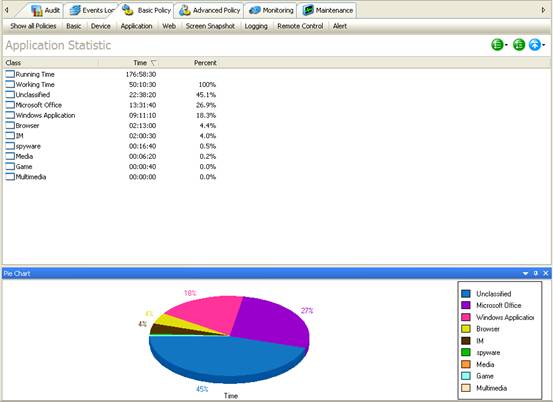This screenshot has width=553, height=402.
Task: Click the Remote Control policy button
Action: click(x=300, y=26)
